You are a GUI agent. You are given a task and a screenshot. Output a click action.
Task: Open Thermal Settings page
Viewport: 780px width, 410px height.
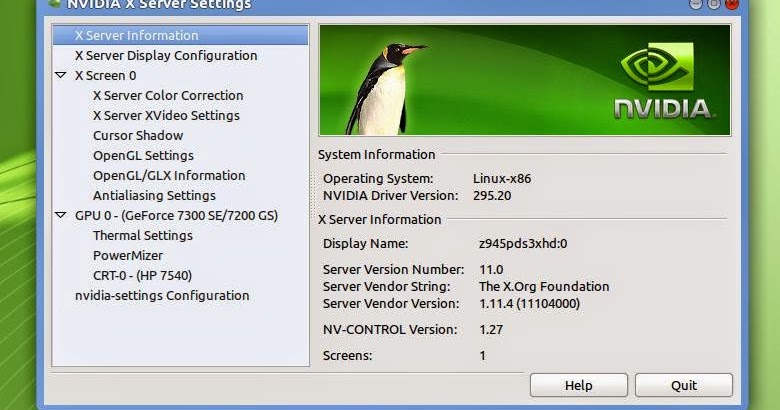[143, 235]
